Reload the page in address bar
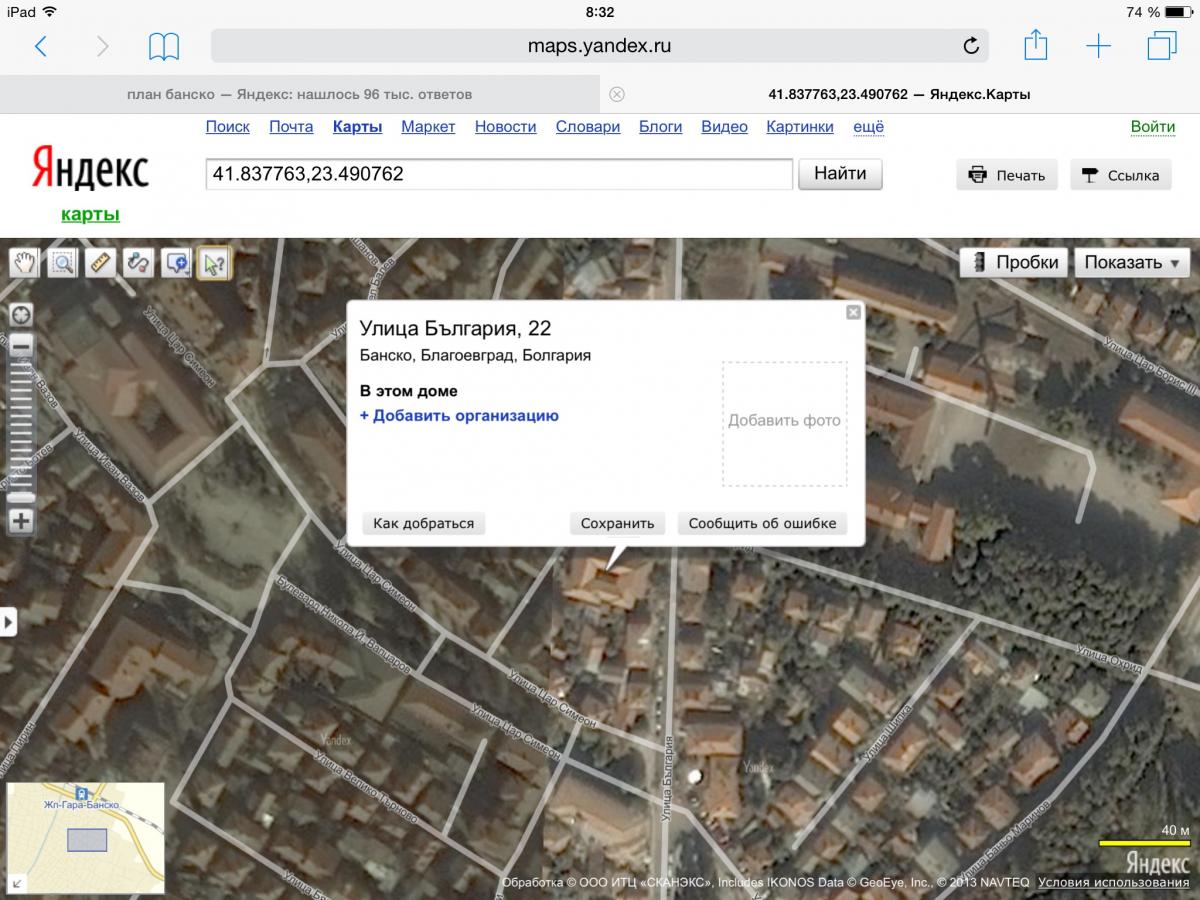This screenshot has width=1200, height=900. [x=970, y=46]
